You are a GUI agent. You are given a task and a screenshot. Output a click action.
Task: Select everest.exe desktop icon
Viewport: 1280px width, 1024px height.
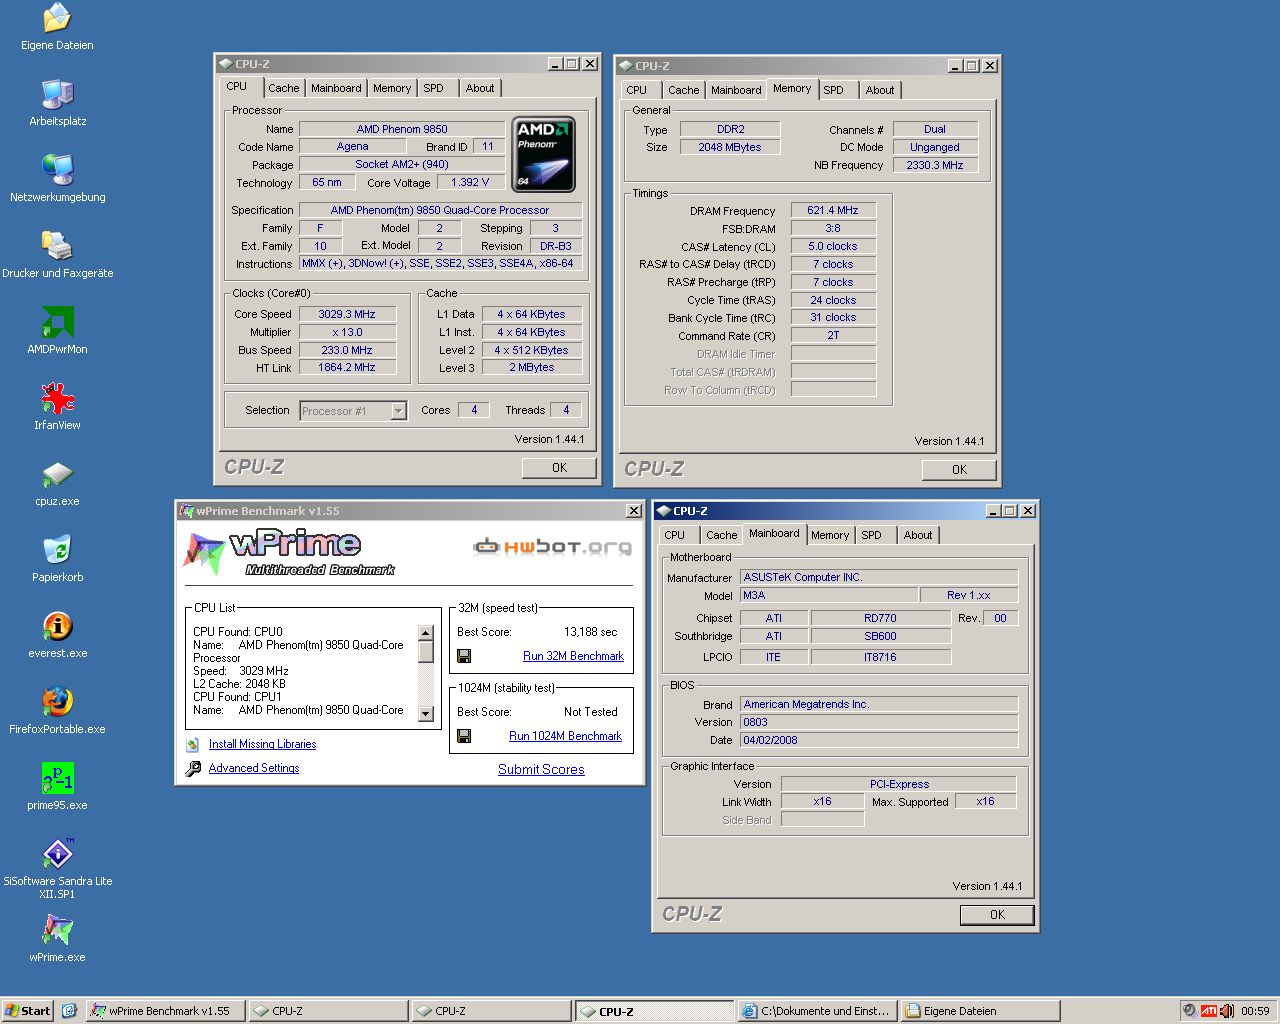57,635
